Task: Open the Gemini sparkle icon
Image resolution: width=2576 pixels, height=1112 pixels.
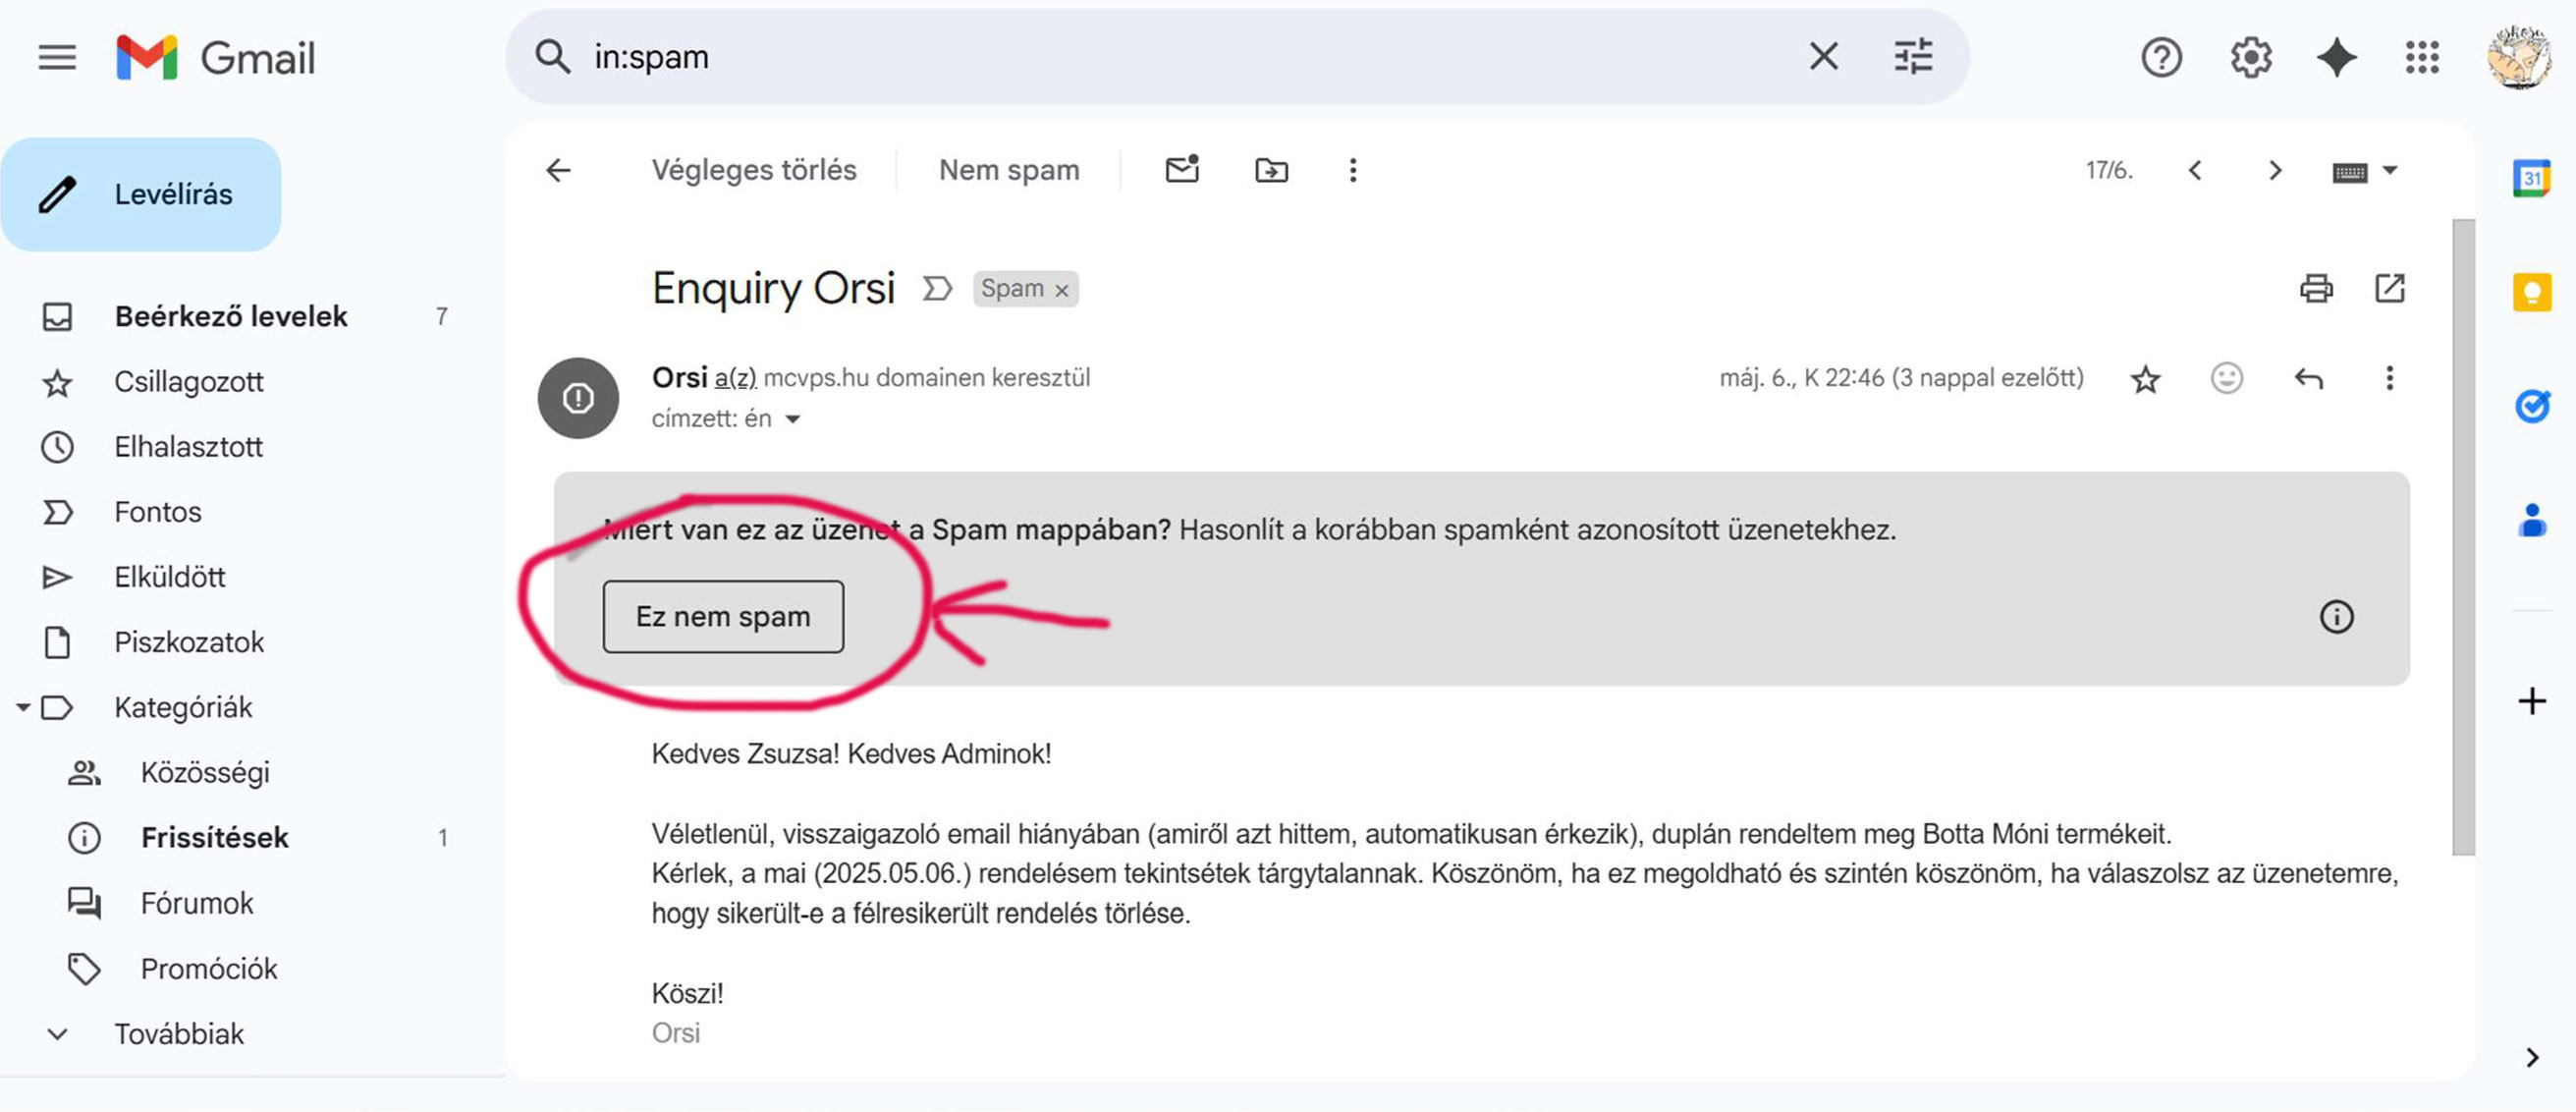Action: coord(2337,57)
